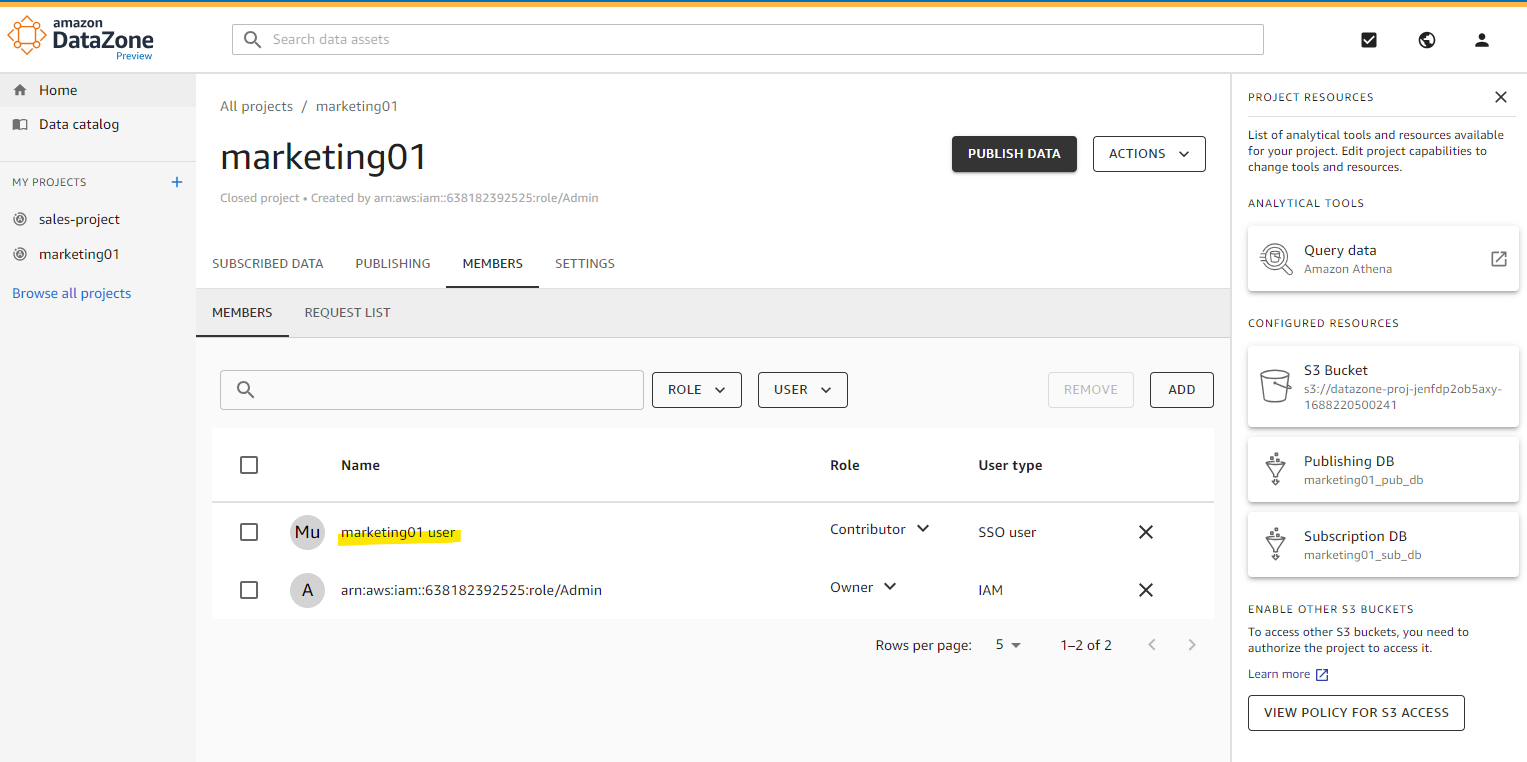Click the marketing01 project target icon
The height and width of the screenshot is (762, 1527).
[x=20, y=254]
